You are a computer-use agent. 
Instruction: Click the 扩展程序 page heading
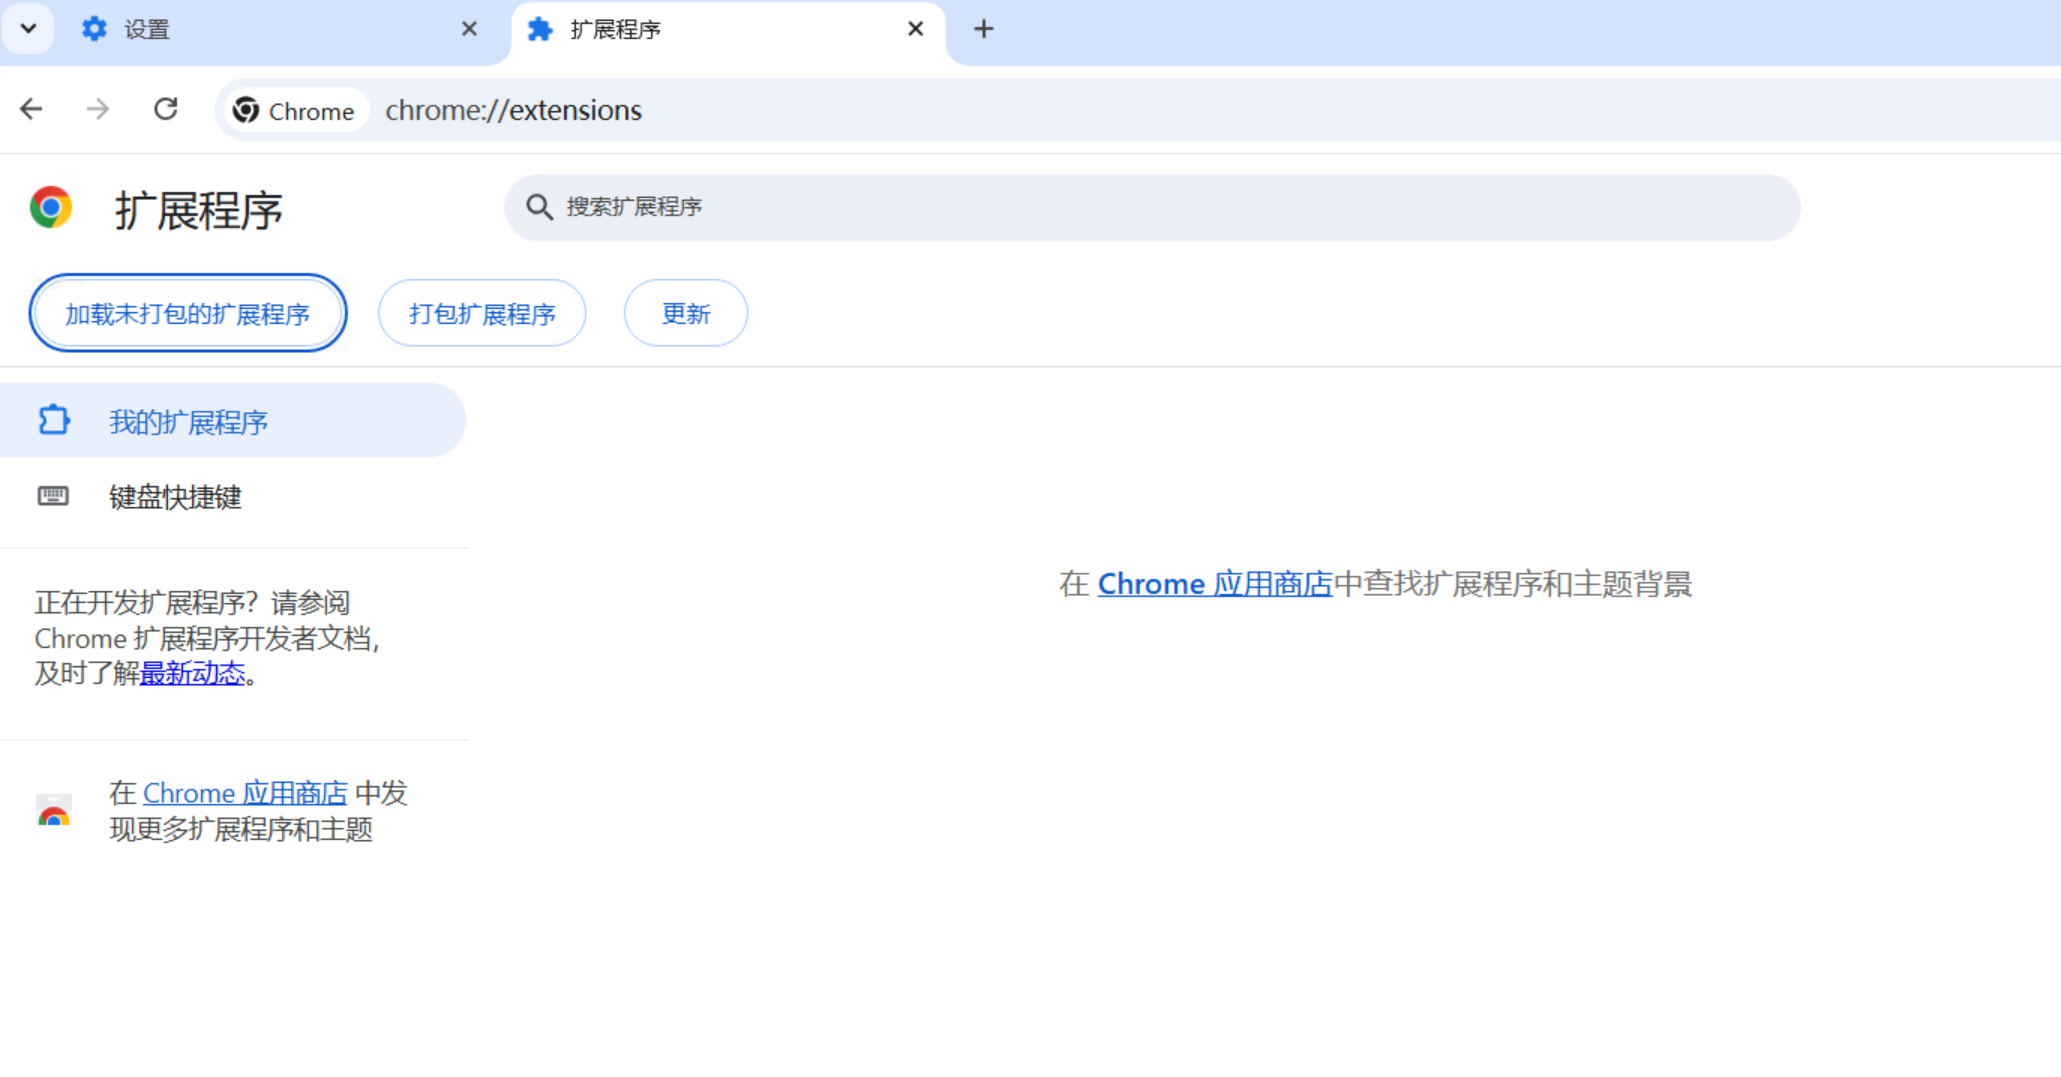coord(199,210)
